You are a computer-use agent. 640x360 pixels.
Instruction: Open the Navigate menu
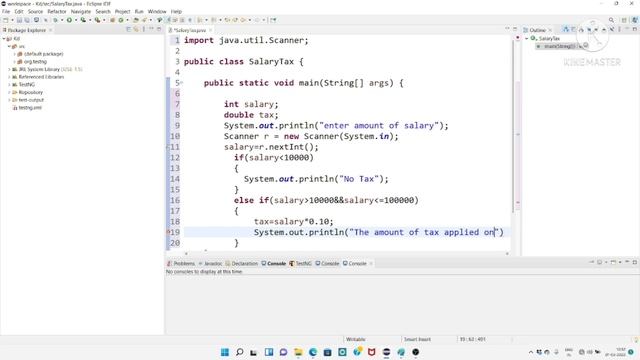pos(81,11)
